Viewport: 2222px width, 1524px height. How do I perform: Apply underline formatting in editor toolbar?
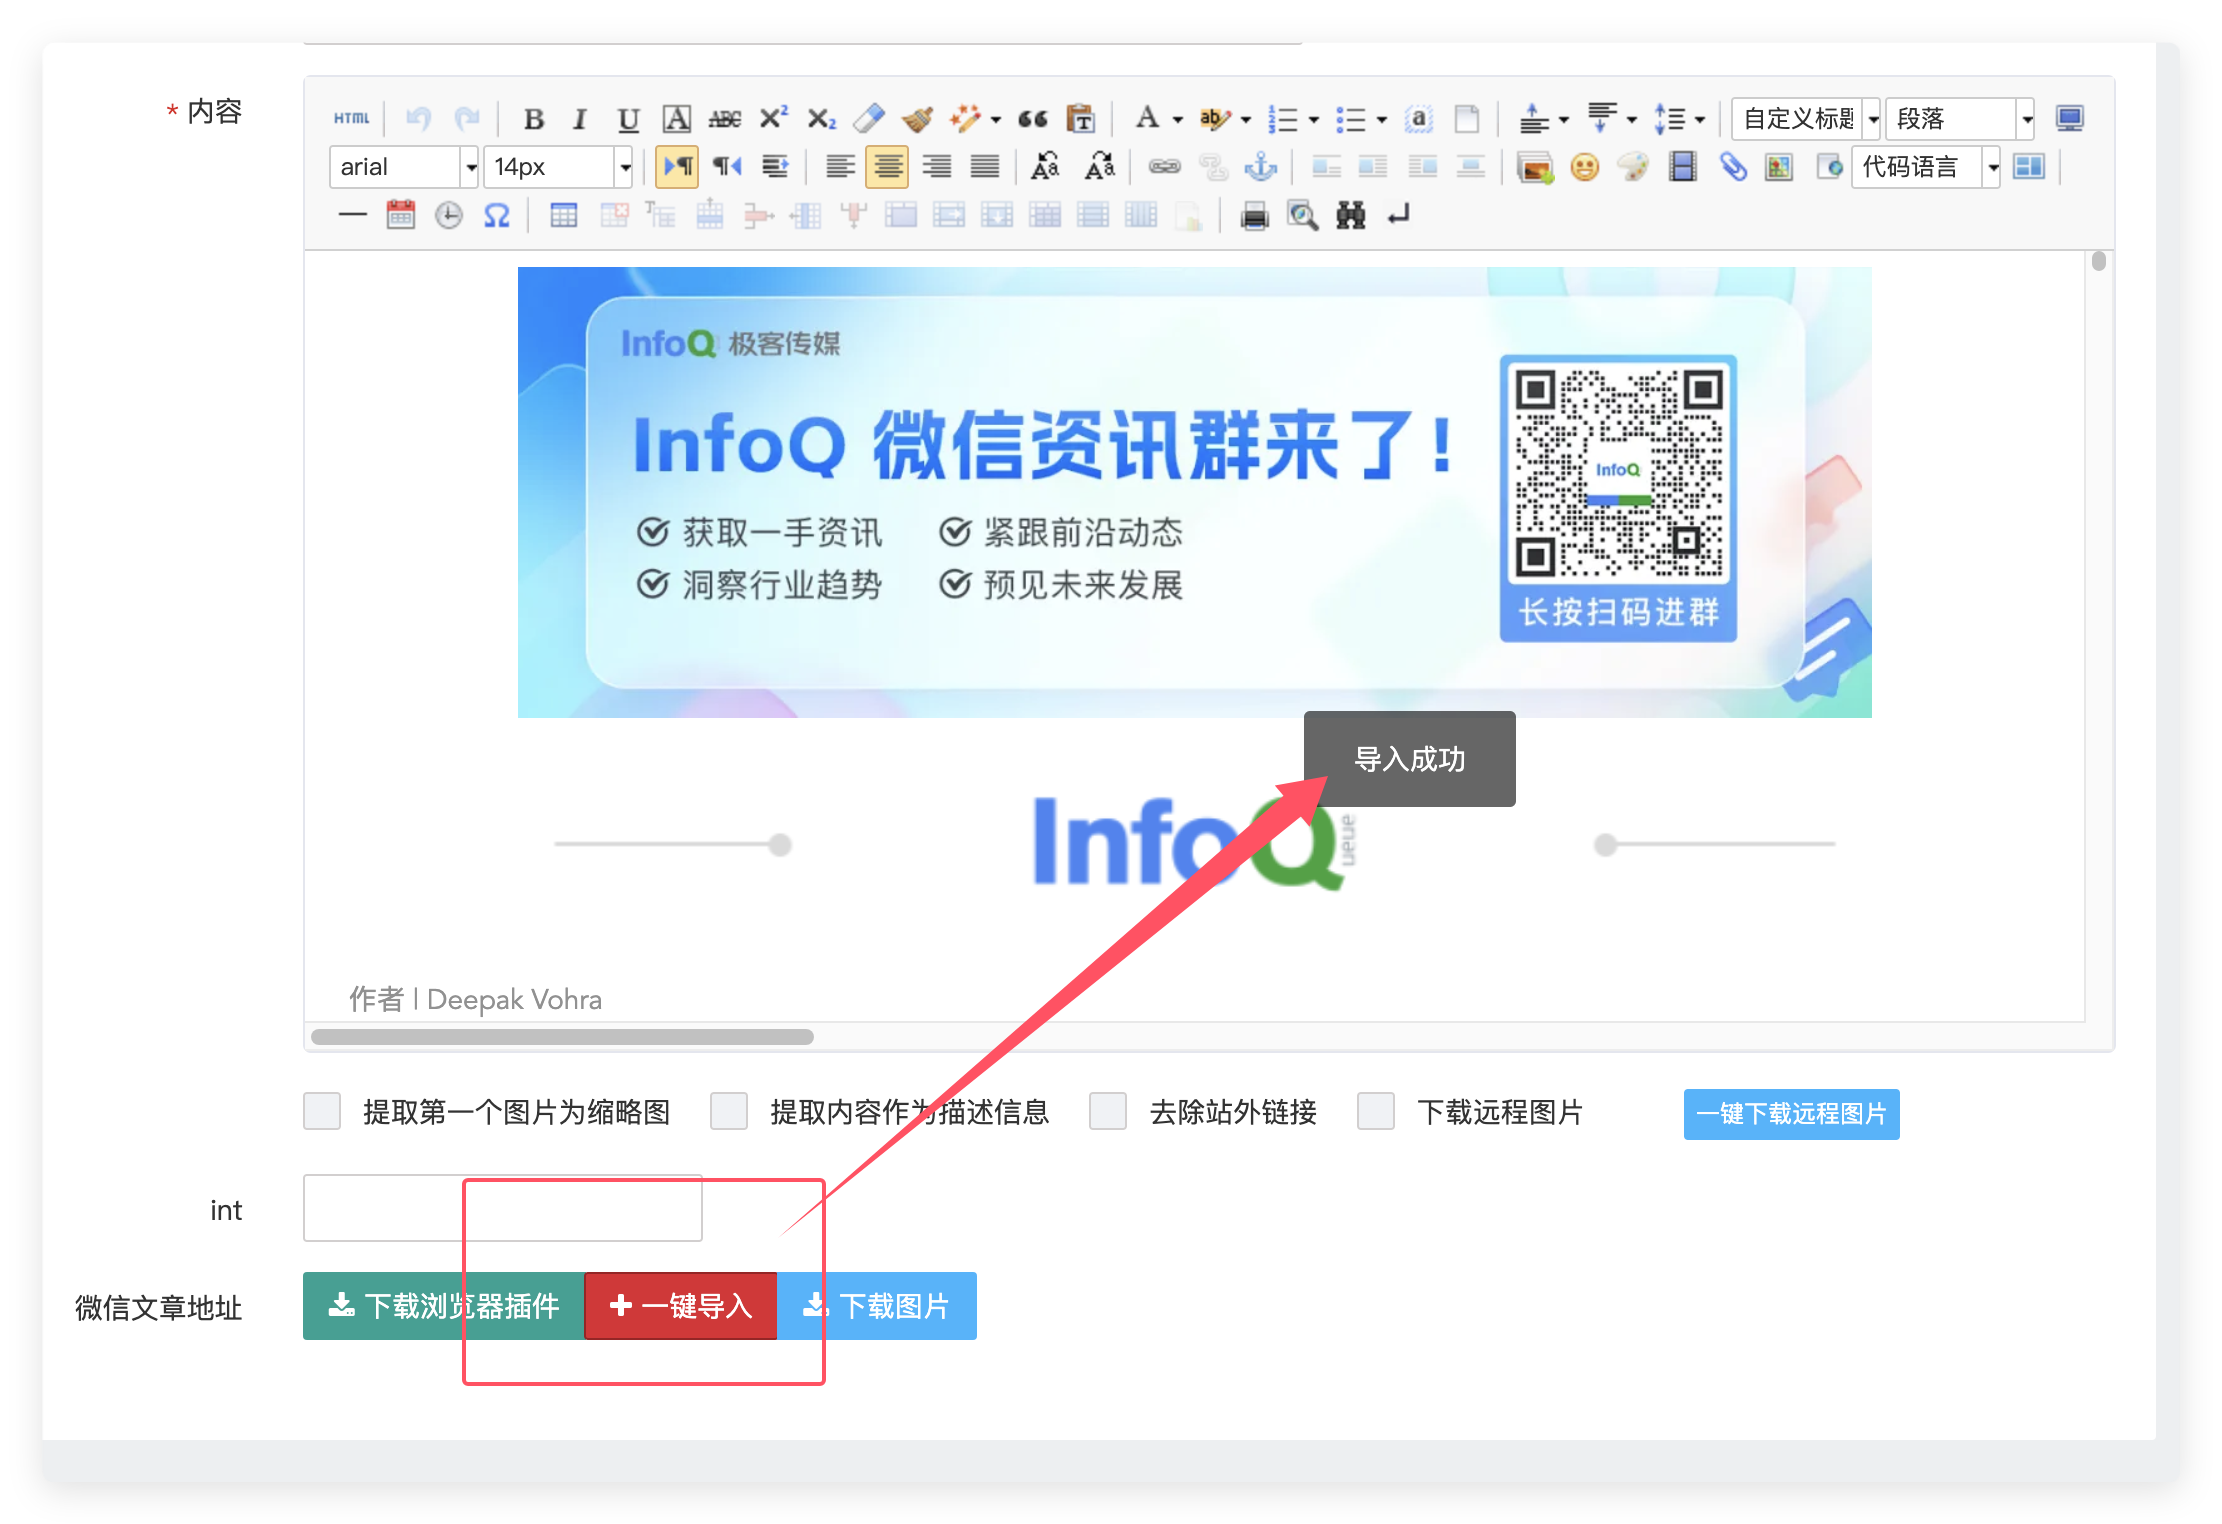(628, 119)
